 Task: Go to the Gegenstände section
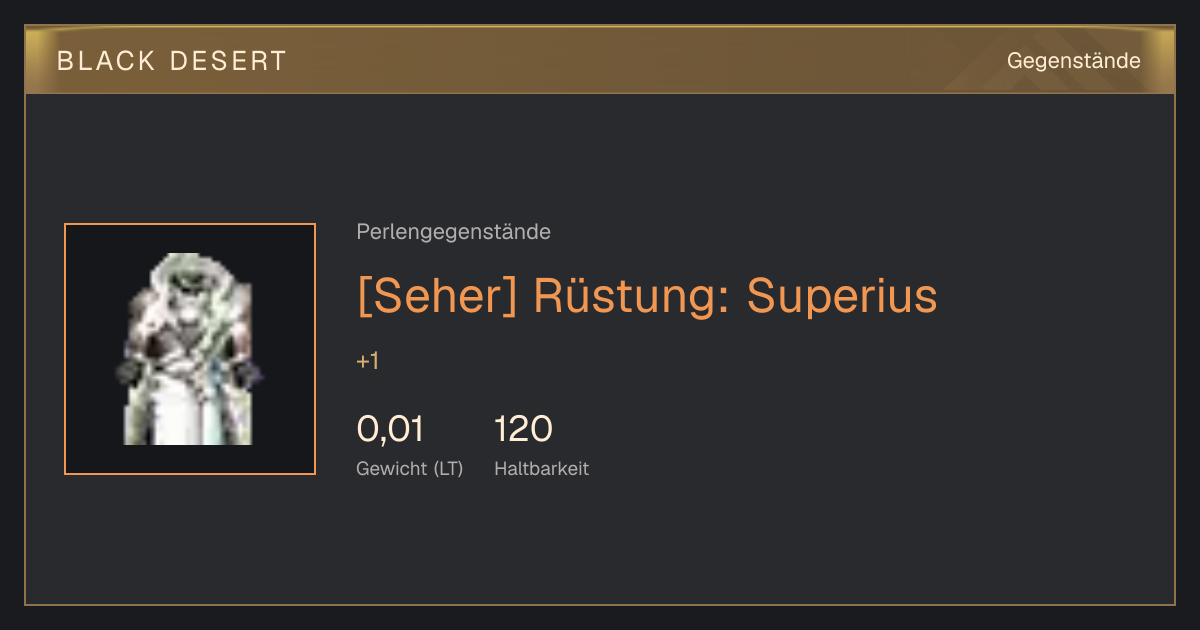click(1073, 61)
